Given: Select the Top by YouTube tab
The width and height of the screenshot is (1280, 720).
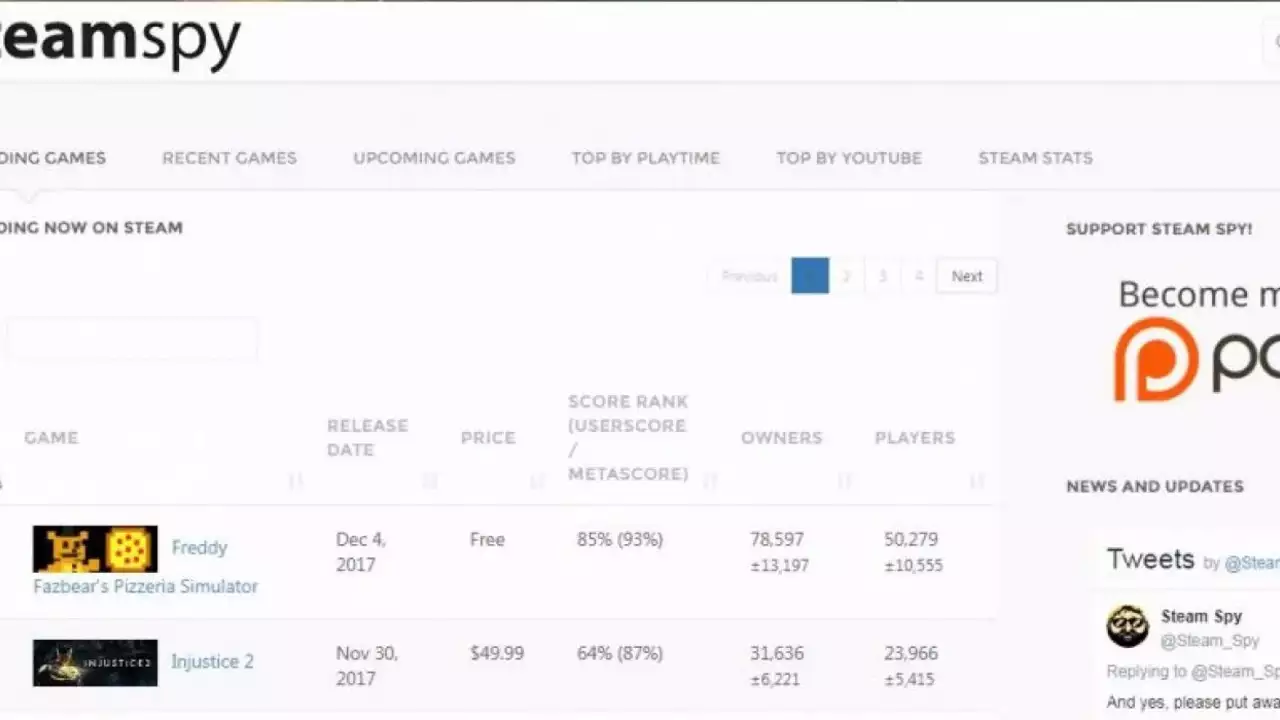Looking at the screenshot, I should [849, 158].
